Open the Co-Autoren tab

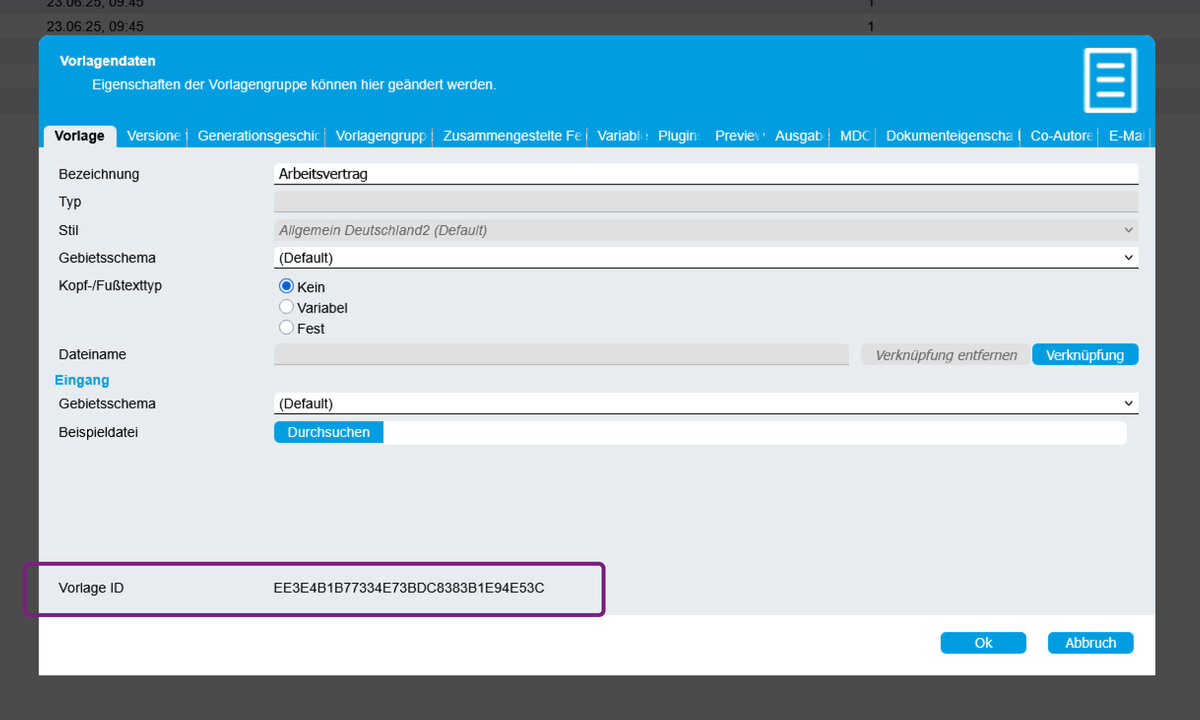(x=1061, y=136)
